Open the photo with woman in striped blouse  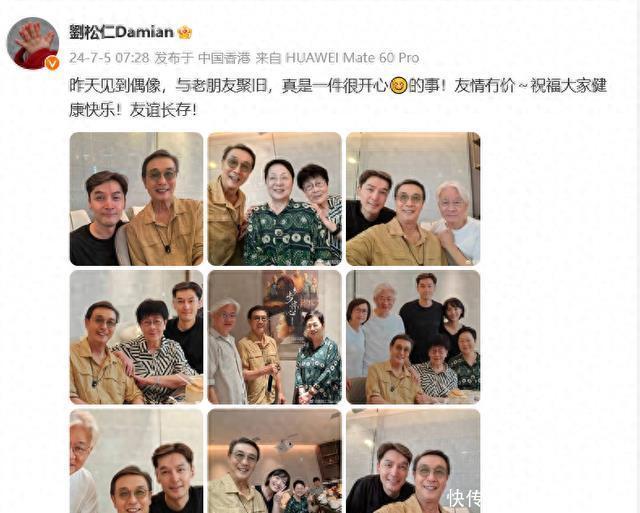136,337
